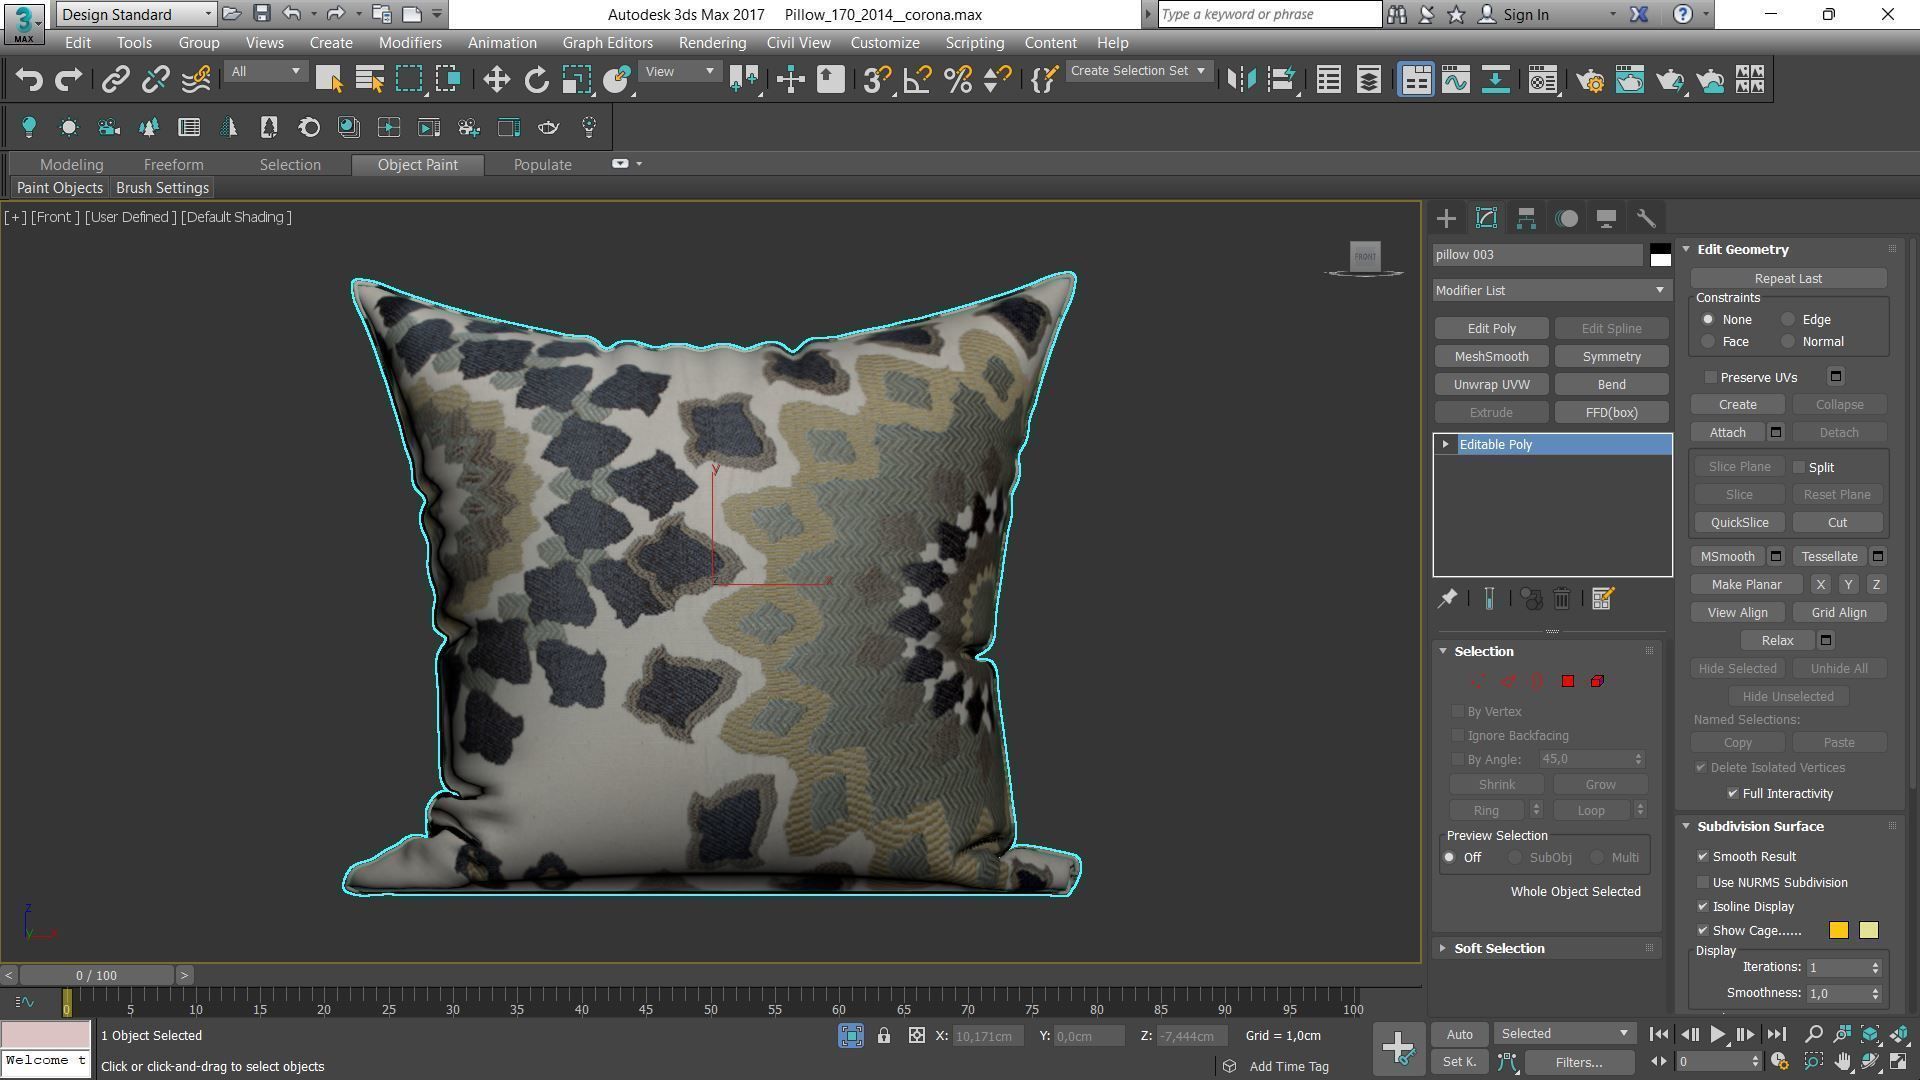Enable Use NURMS Subdivision checkbox
The image size is (1920, 1080).
point(1703,883)
